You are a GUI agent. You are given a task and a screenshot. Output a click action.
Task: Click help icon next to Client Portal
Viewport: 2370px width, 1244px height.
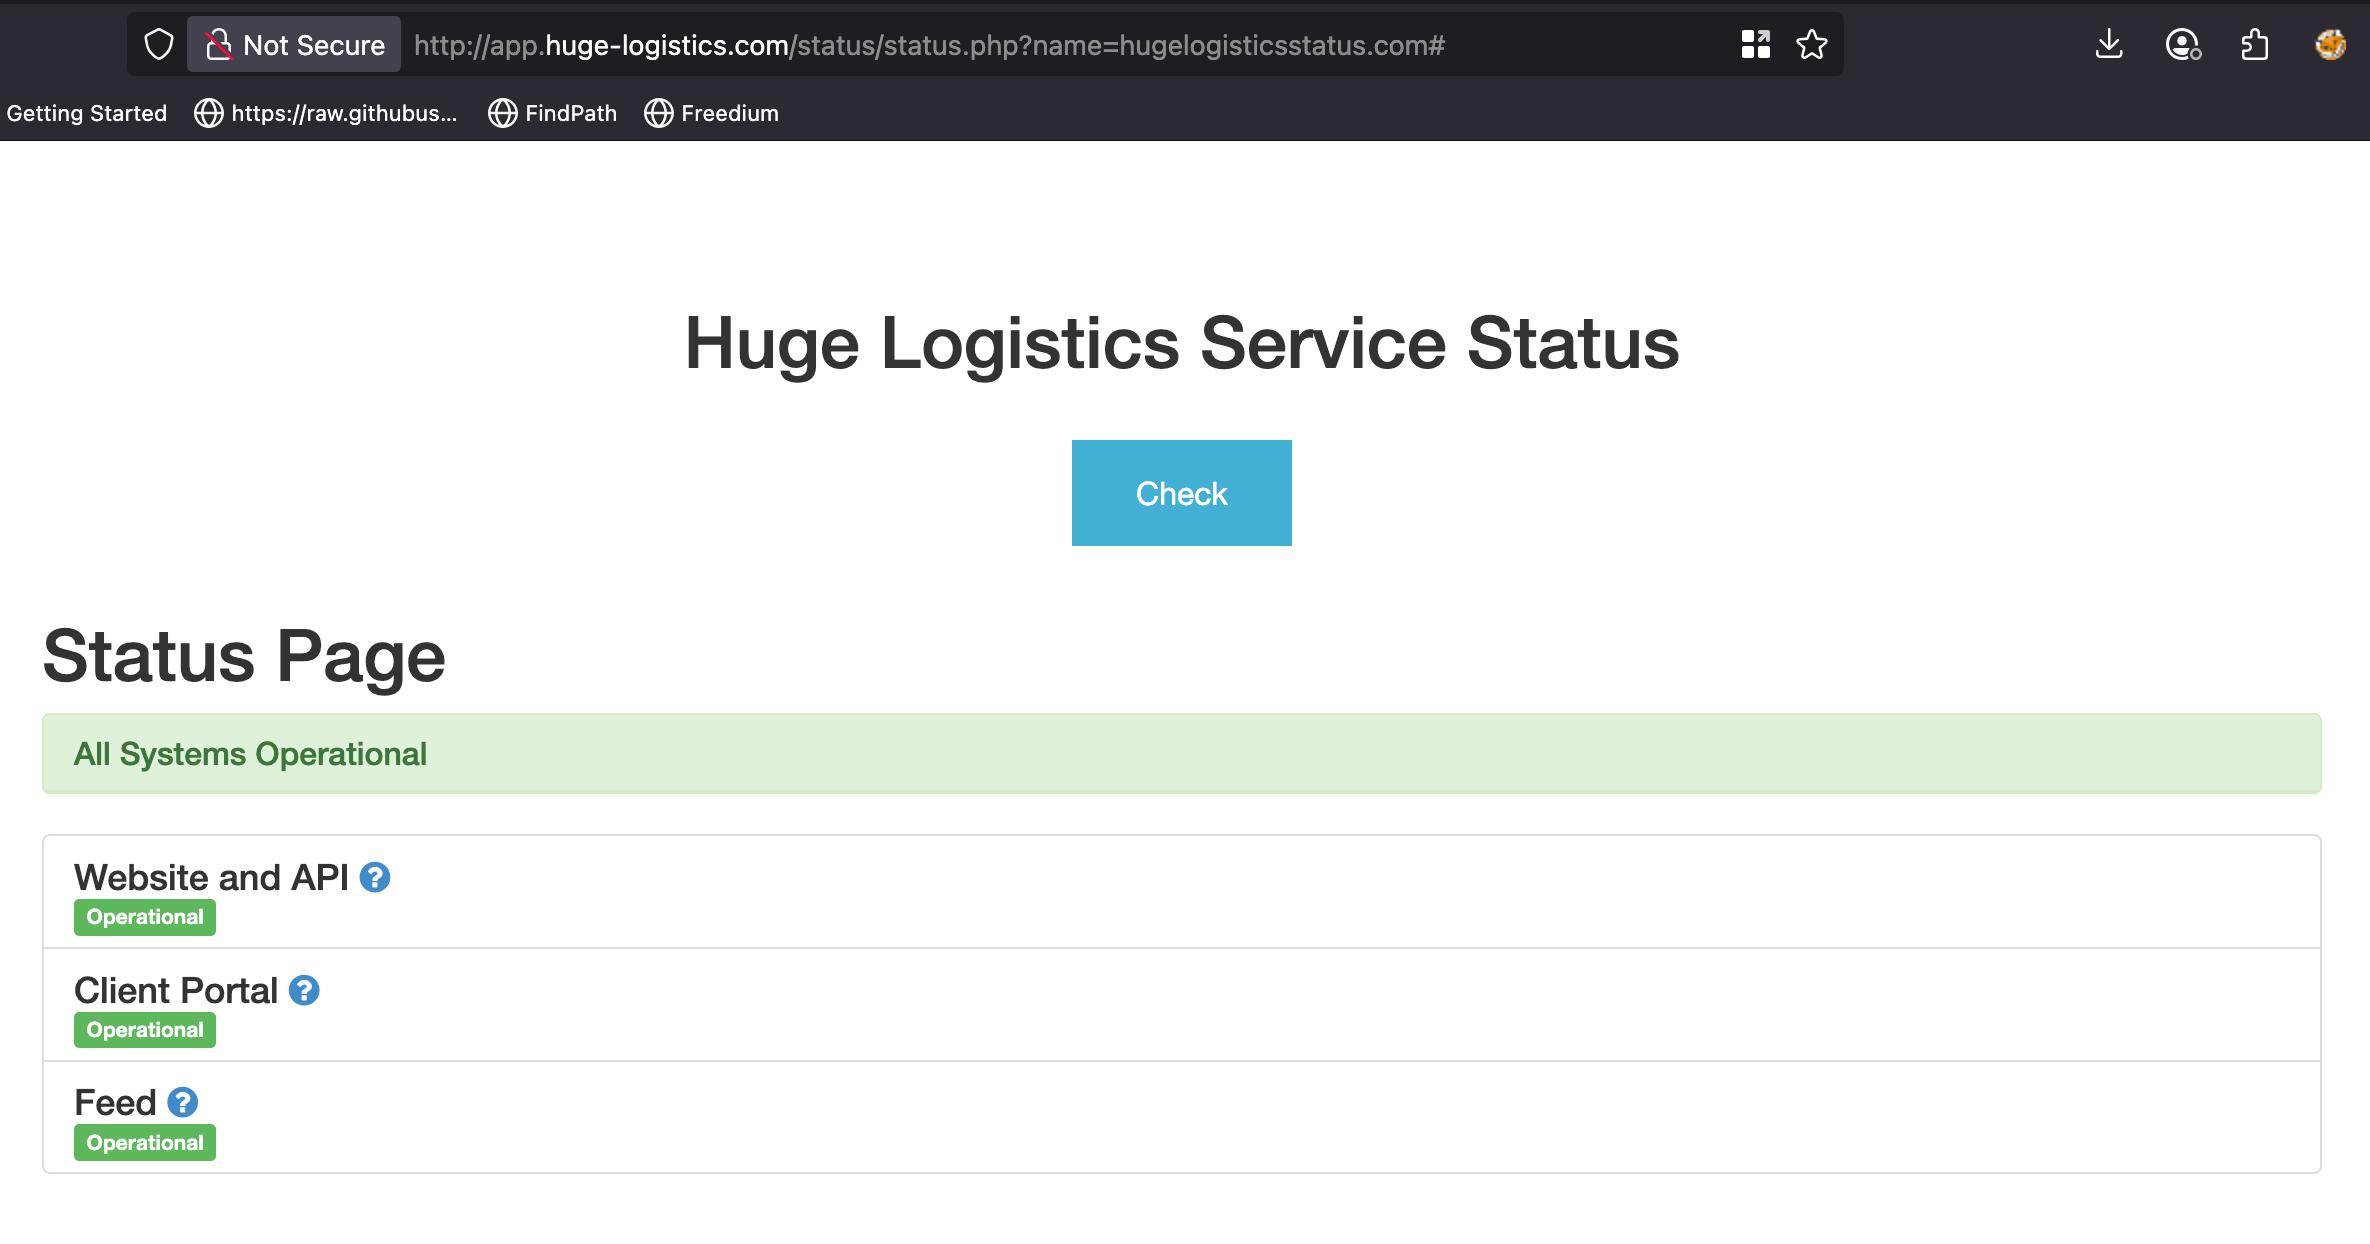pos(304,990)
